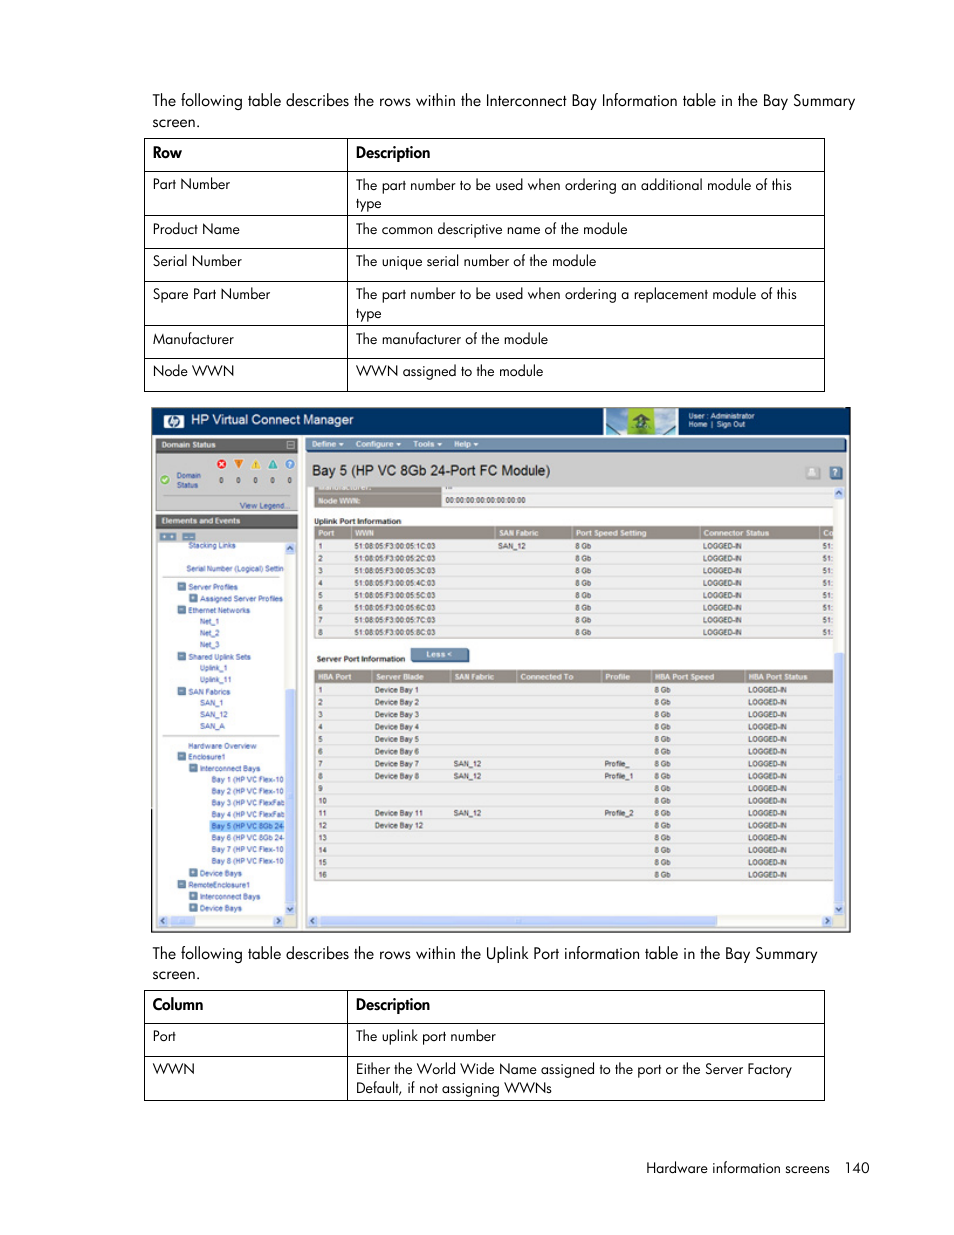Collapse the SAN Fabrics tree node
This screenshot has width=954, height=1235.
(182, 691)
